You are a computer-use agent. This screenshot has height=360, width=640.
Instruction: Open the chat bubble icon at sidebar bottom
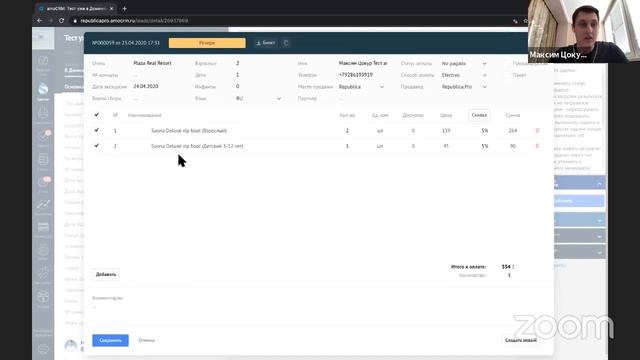(x=43, y=349)
